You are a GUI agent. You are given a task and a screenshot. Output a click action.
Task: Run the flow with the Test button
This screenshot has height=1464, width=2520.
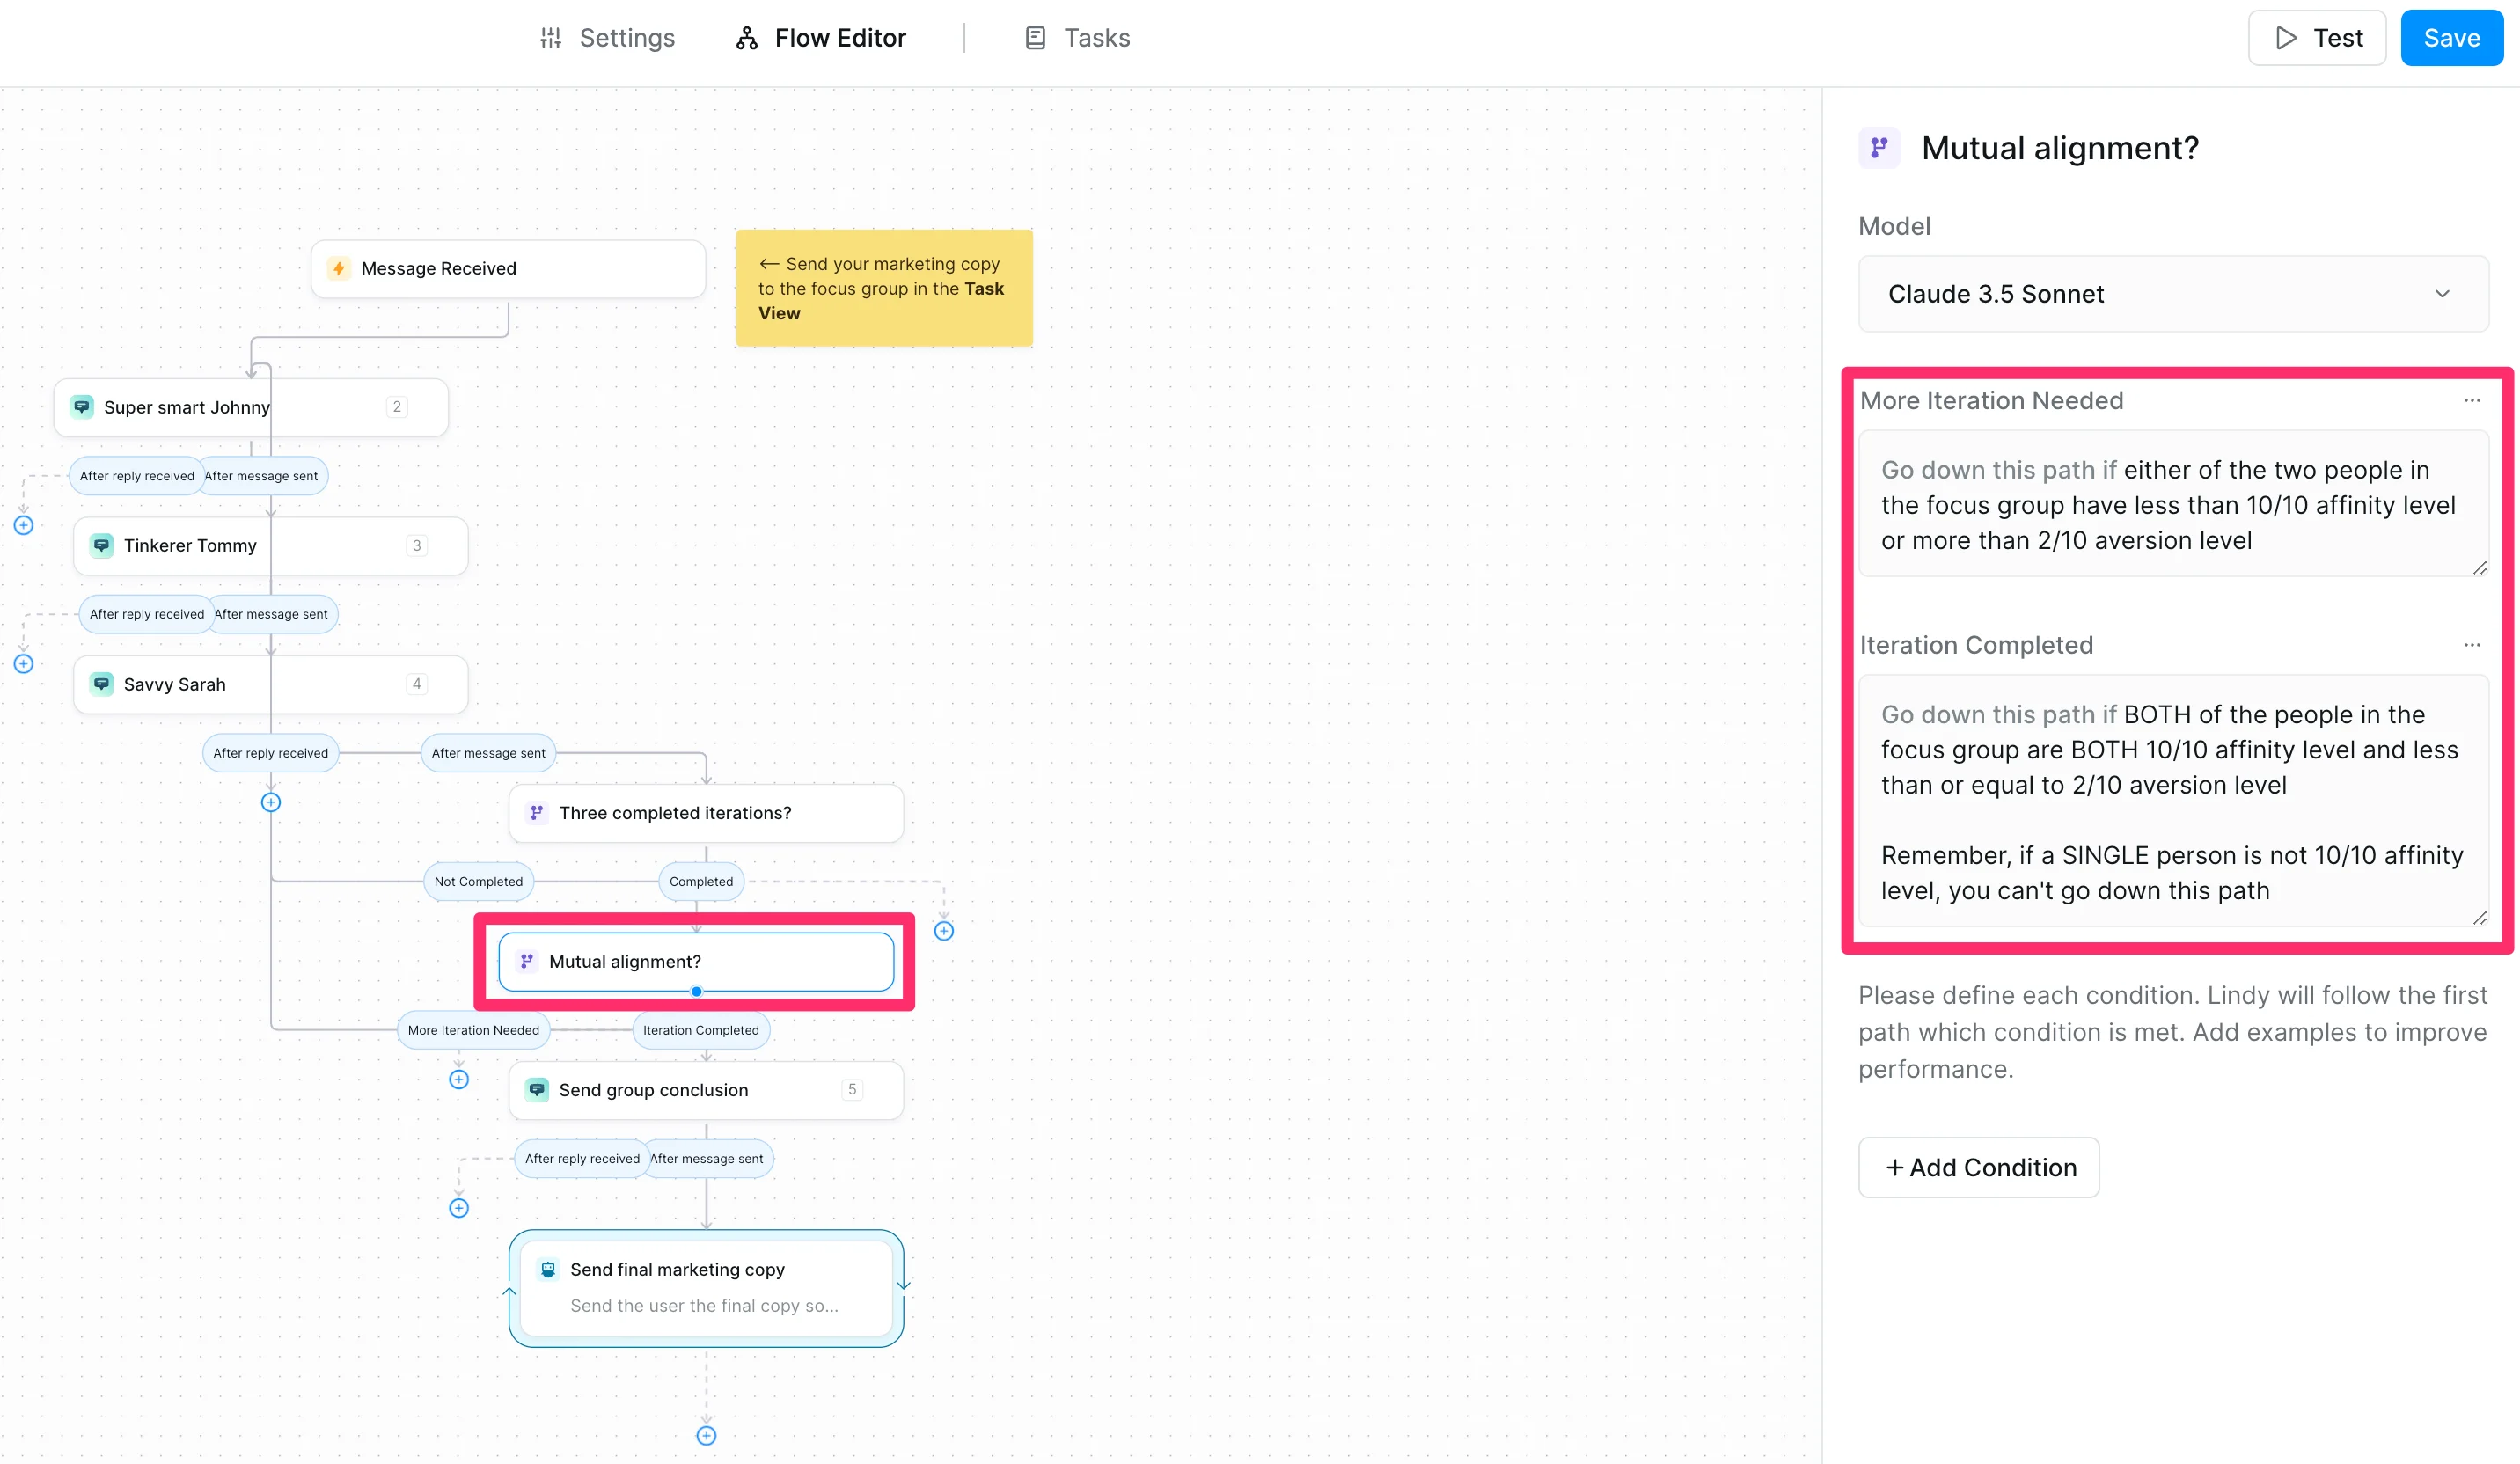tap(2317, 38)
